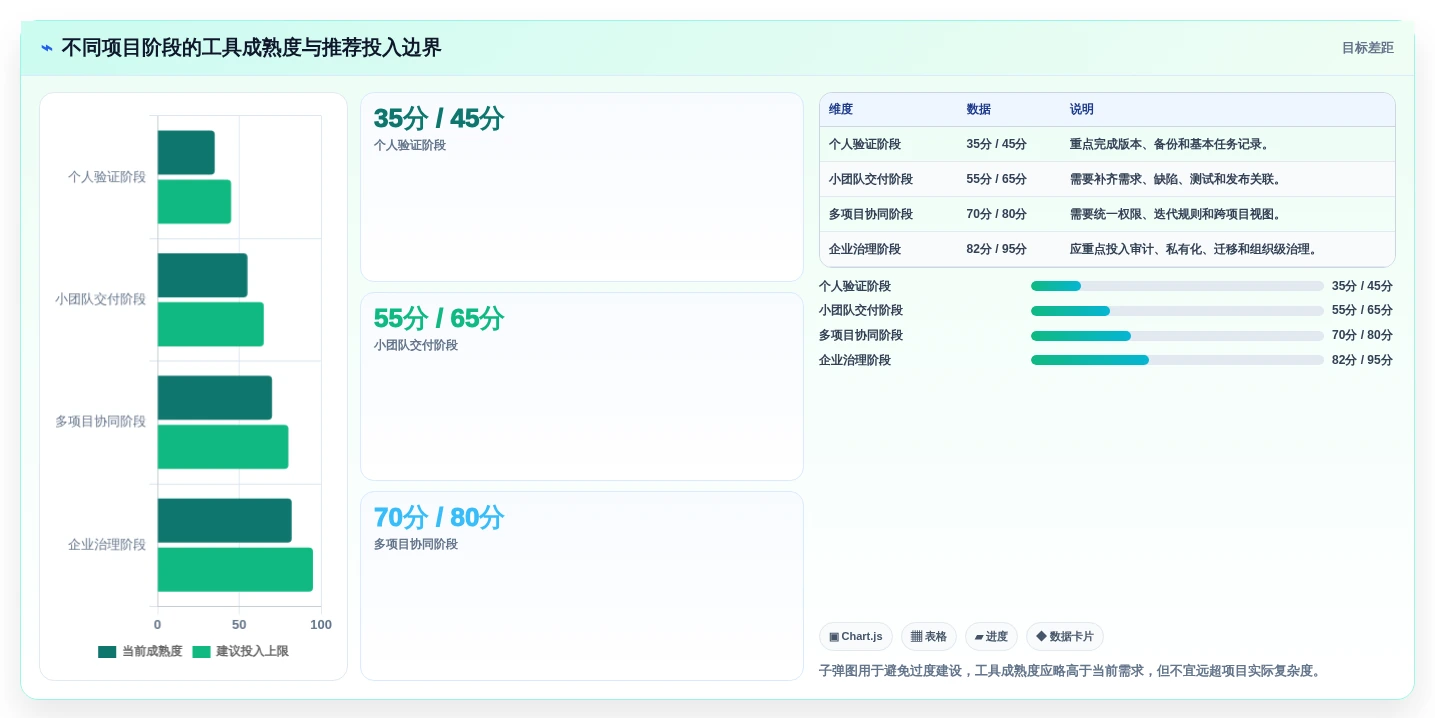The image size is (1435, 718).
Task: Open the 35分 / 45分 data card
Action: click(582, 187)
